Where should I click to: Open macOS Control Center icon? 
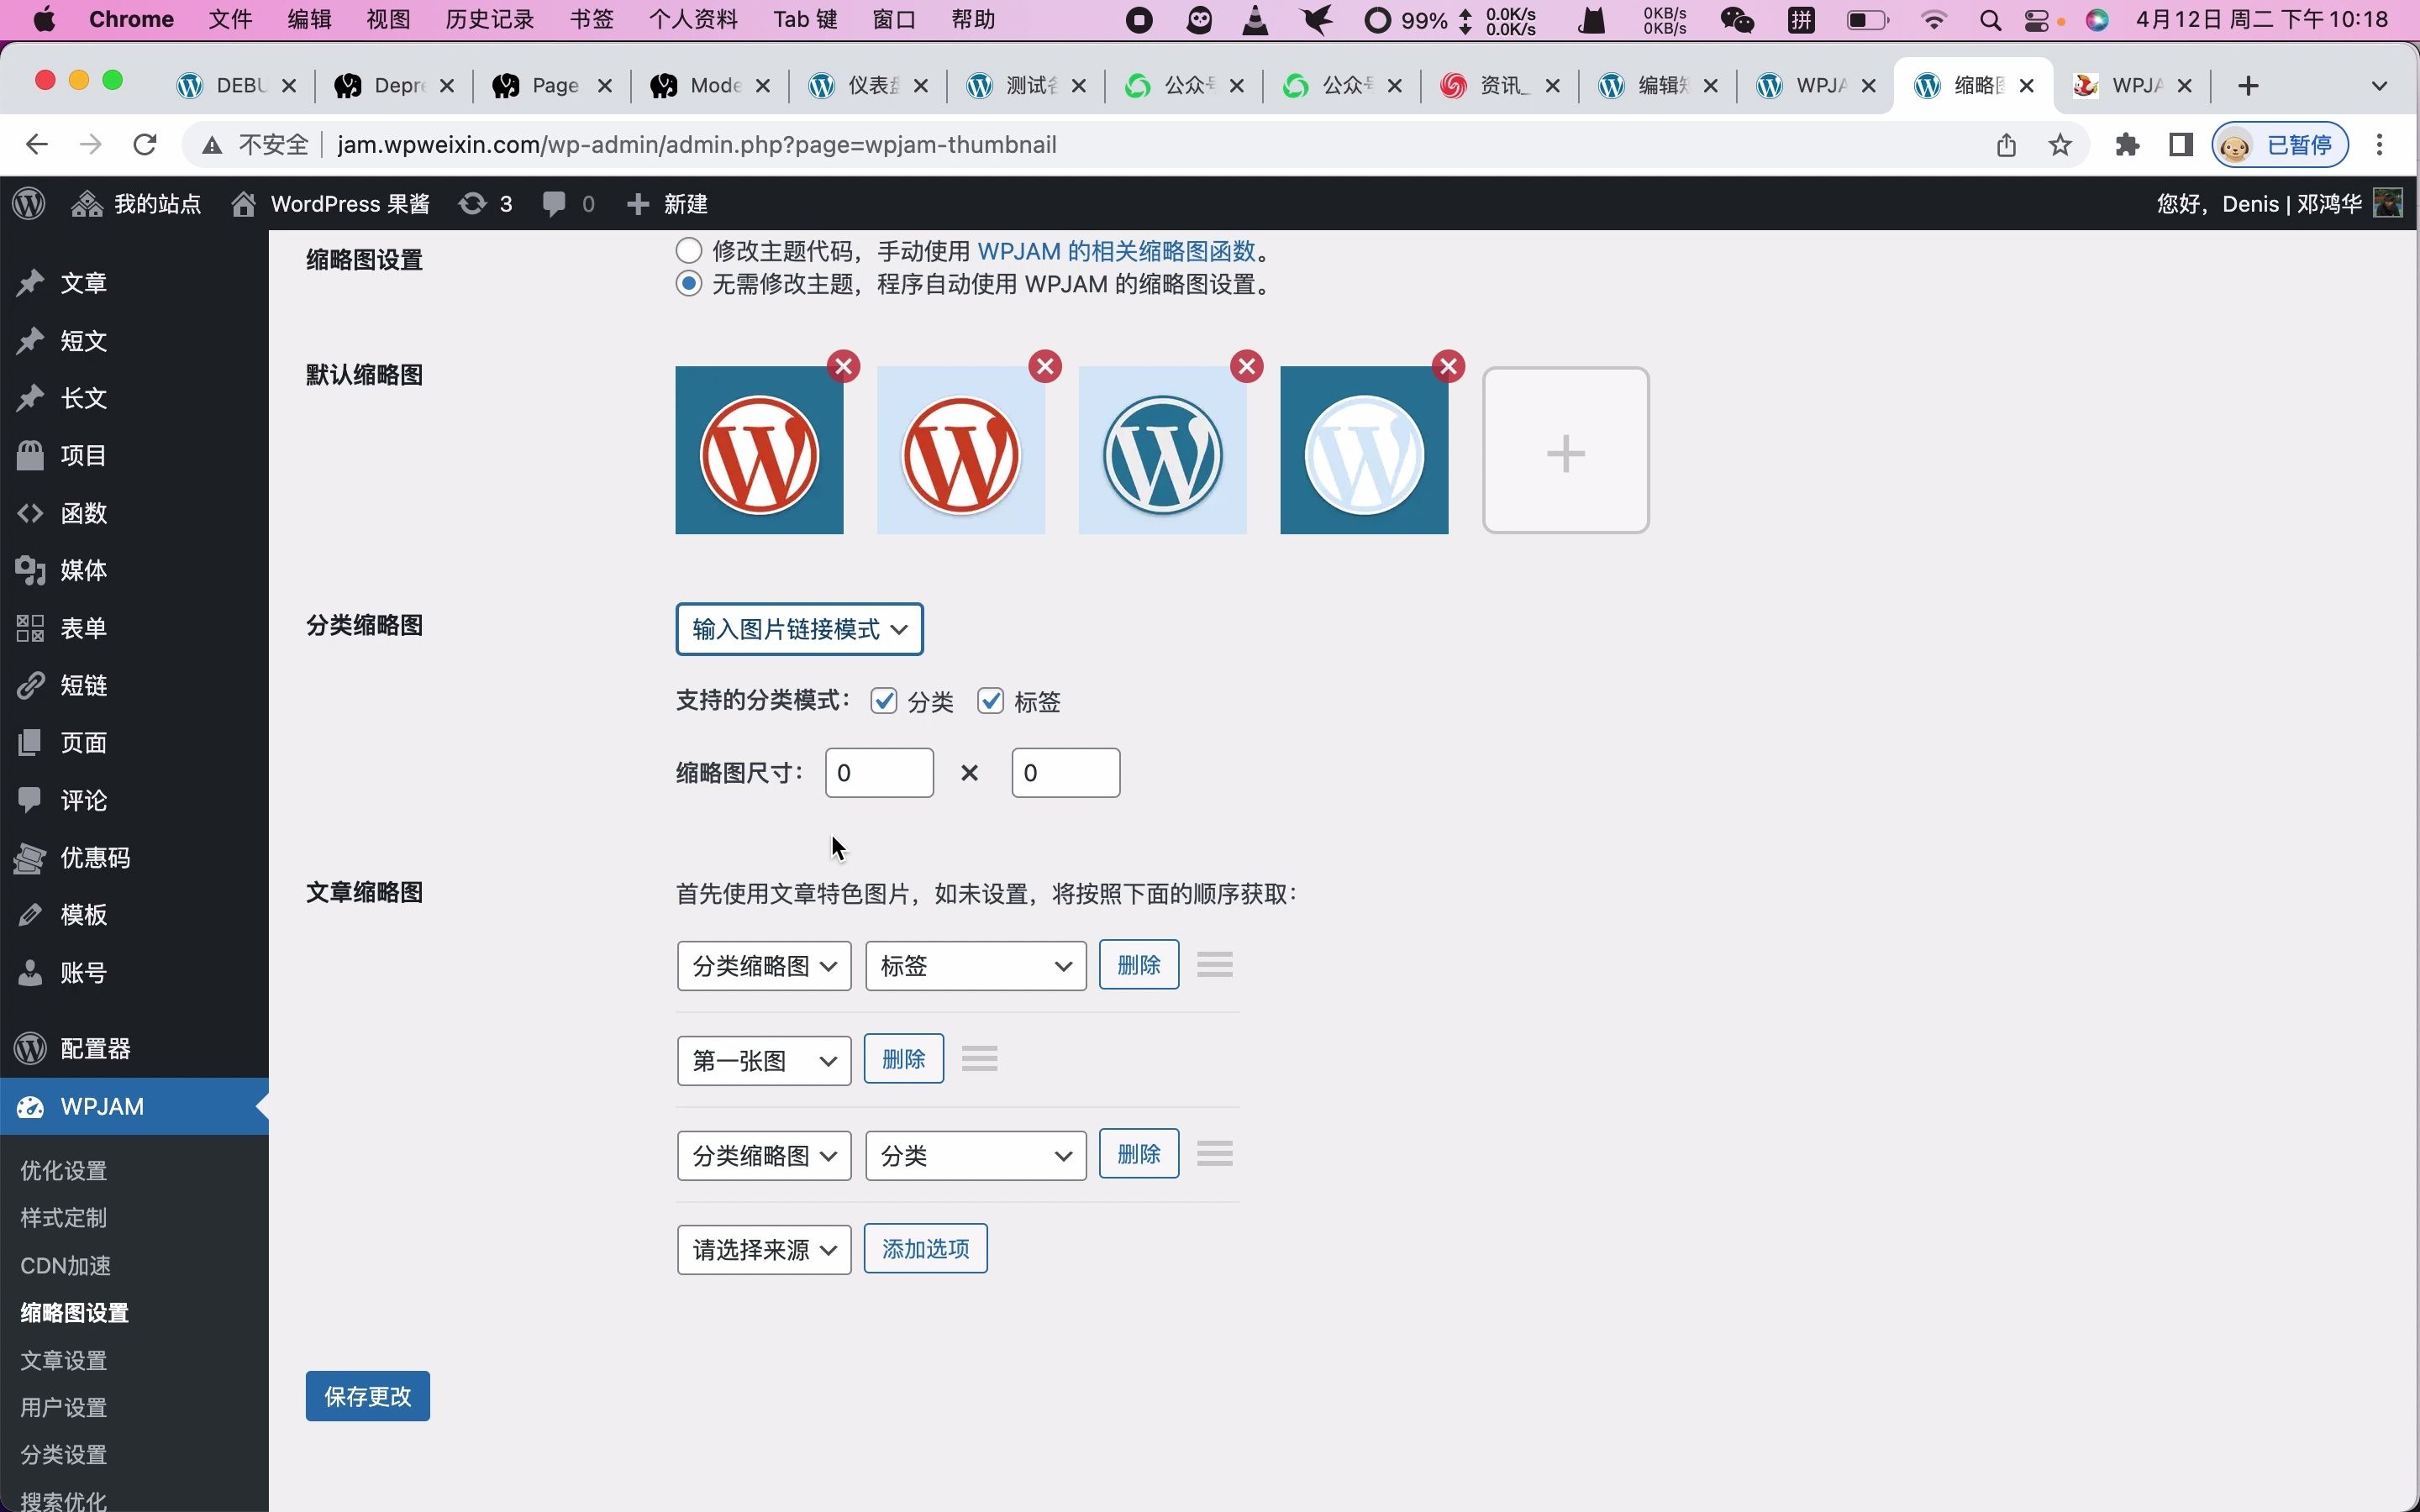(2036, 20)
